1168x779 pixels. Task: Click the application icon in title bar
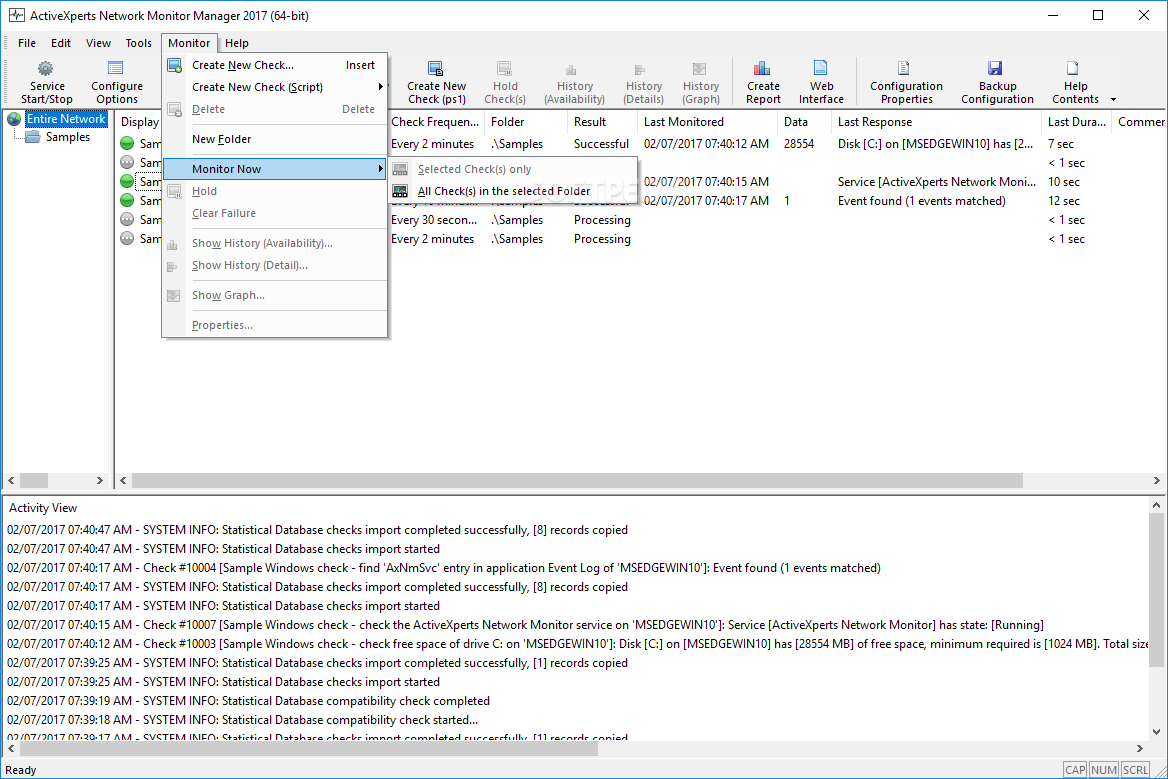16,15
